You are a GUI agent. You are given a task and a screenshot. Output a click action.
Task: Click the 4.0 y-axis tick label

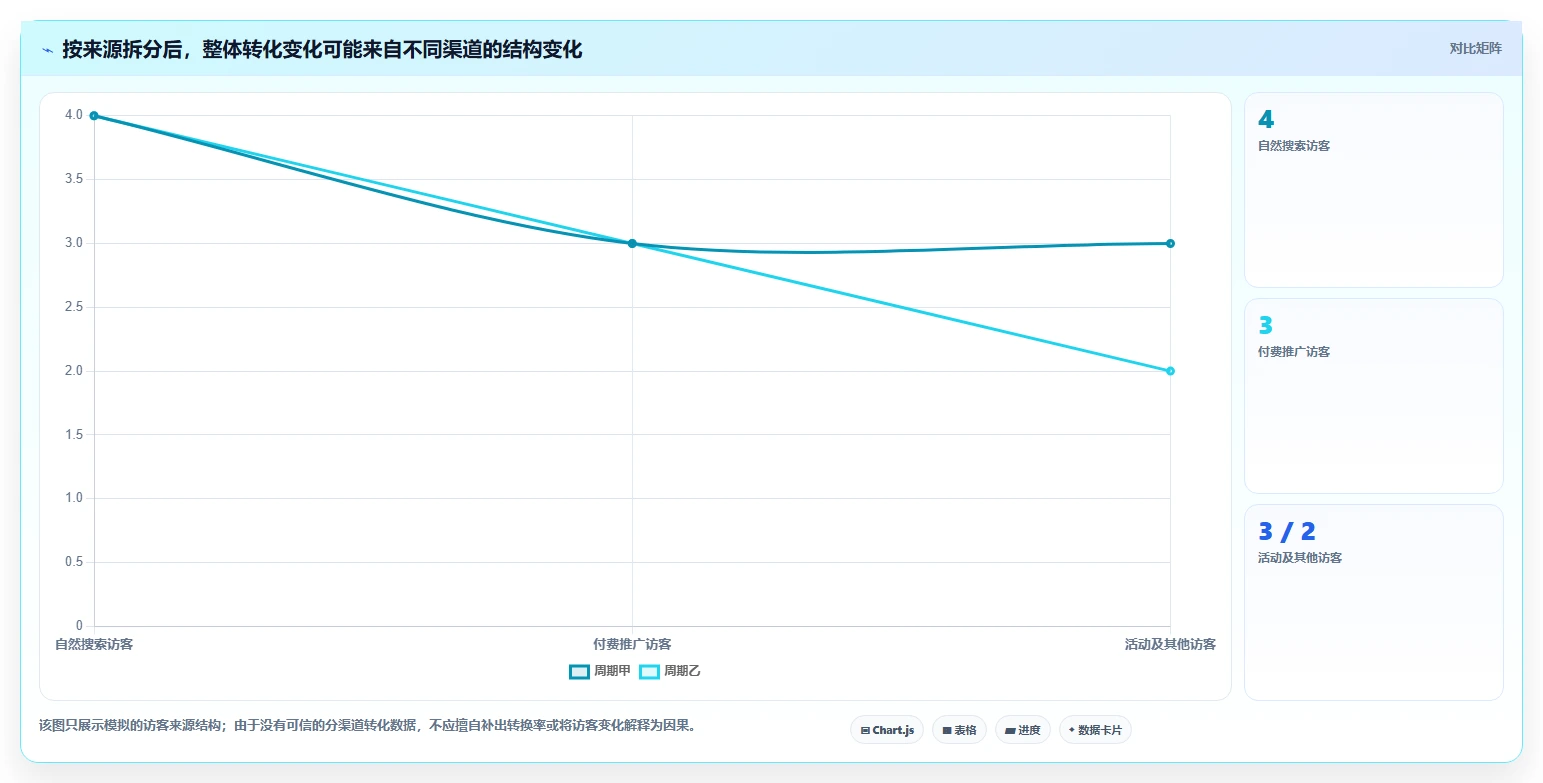(74, 115)
